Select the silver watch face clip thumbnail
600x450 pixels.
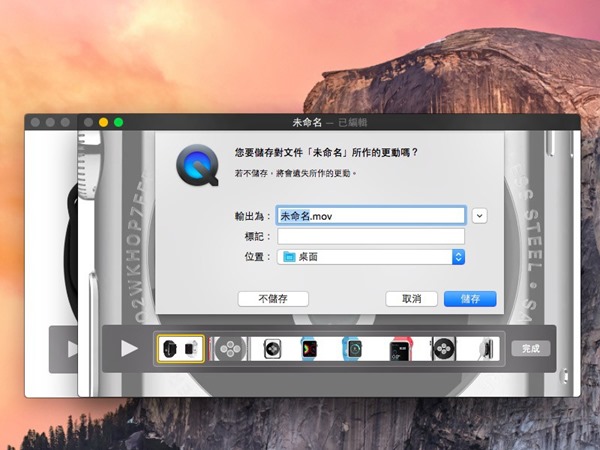point(272,348)
